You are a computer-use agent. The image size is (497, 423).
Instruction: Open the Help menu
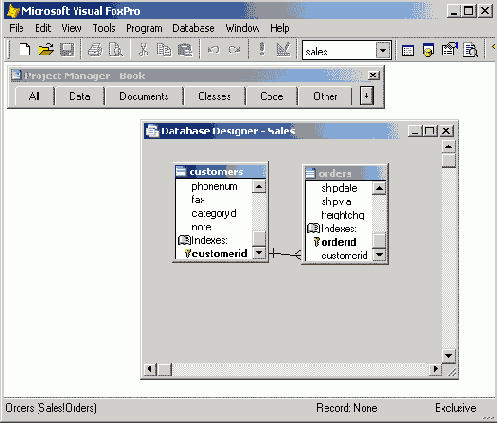tap(280, 28)
